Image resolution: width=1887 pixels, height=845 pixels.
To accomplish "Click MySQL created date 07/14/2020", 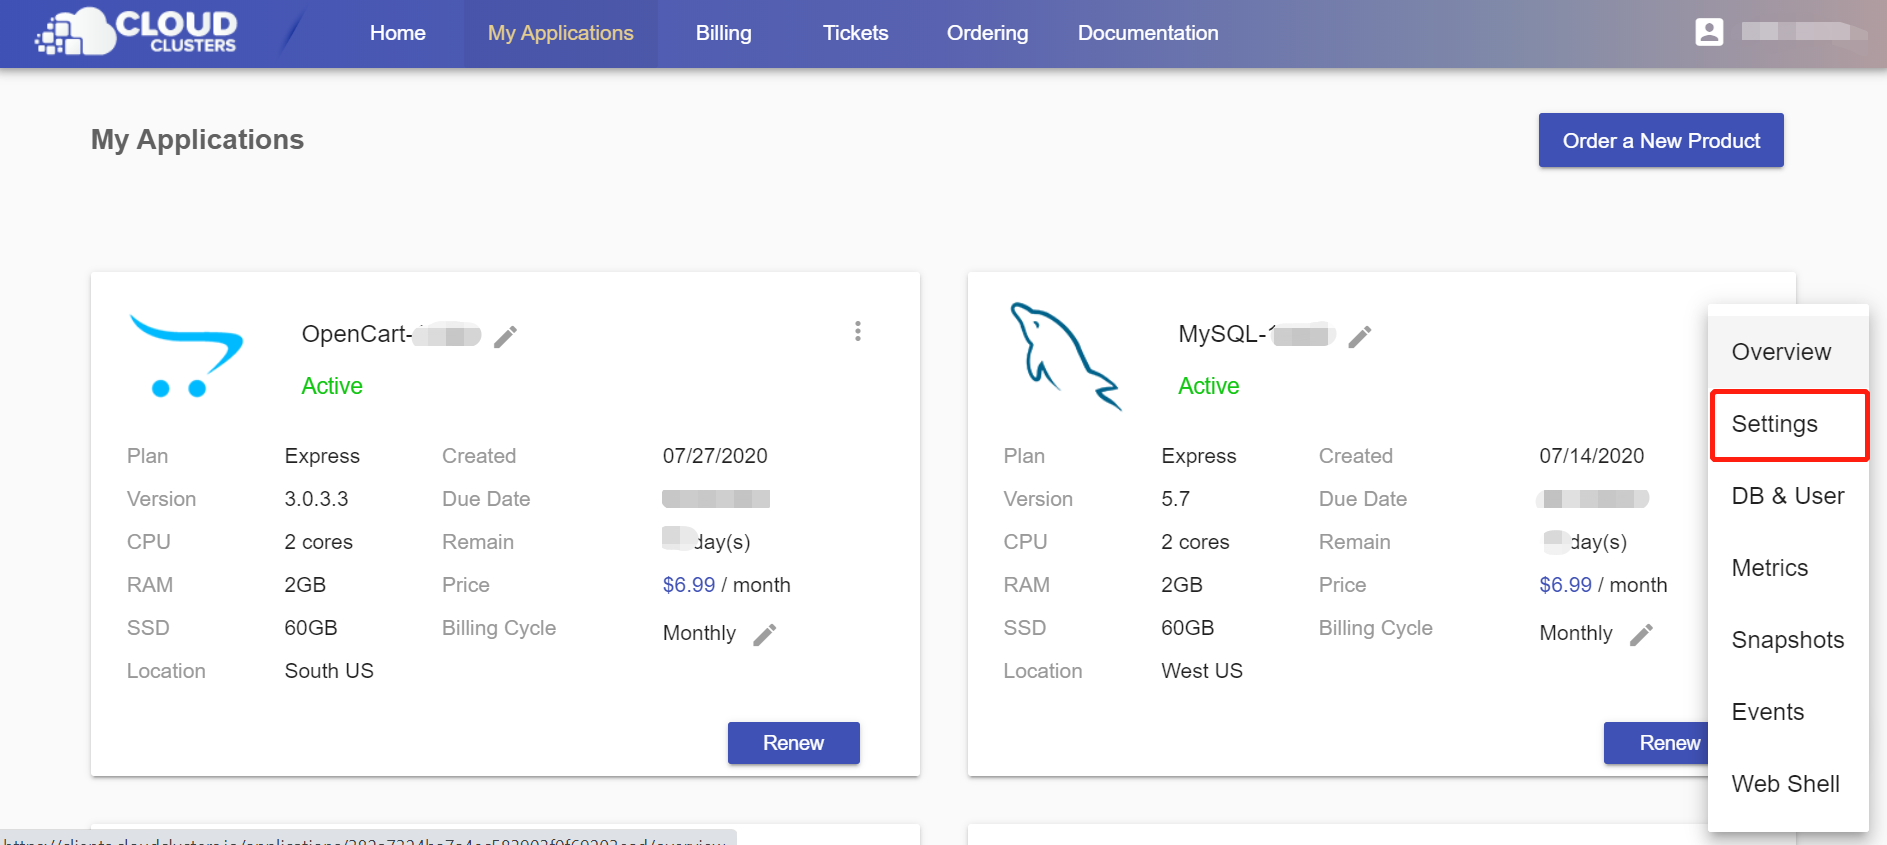I will point(1591,456).
